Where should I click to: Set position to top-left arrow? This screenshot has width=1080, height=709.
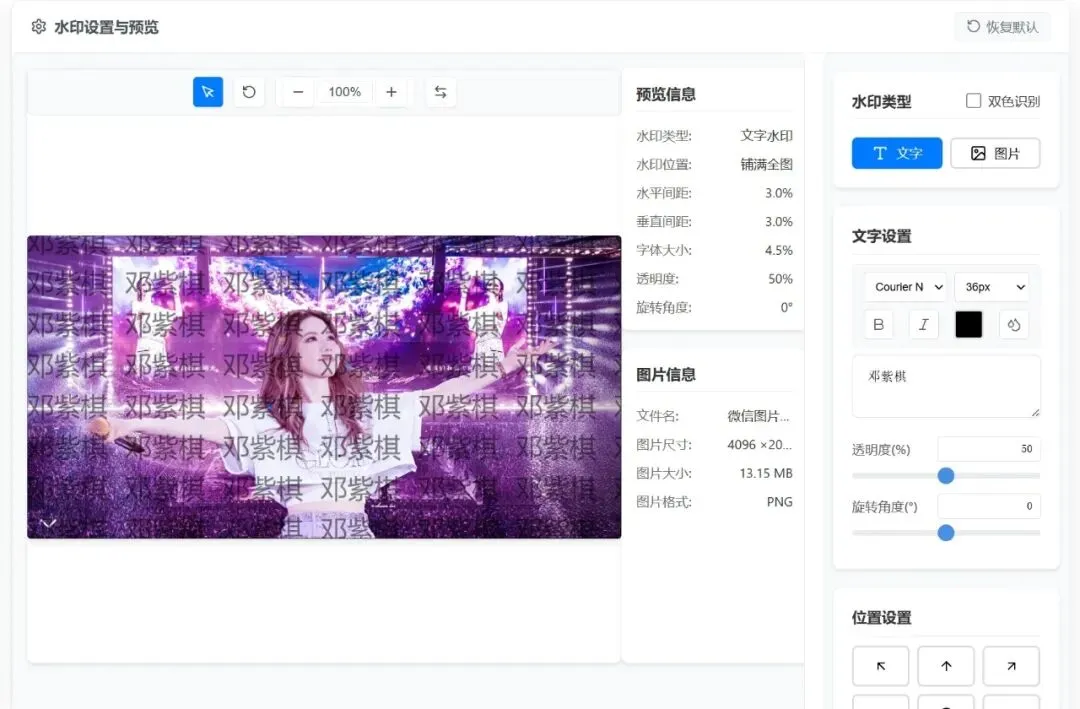point(880,666)
